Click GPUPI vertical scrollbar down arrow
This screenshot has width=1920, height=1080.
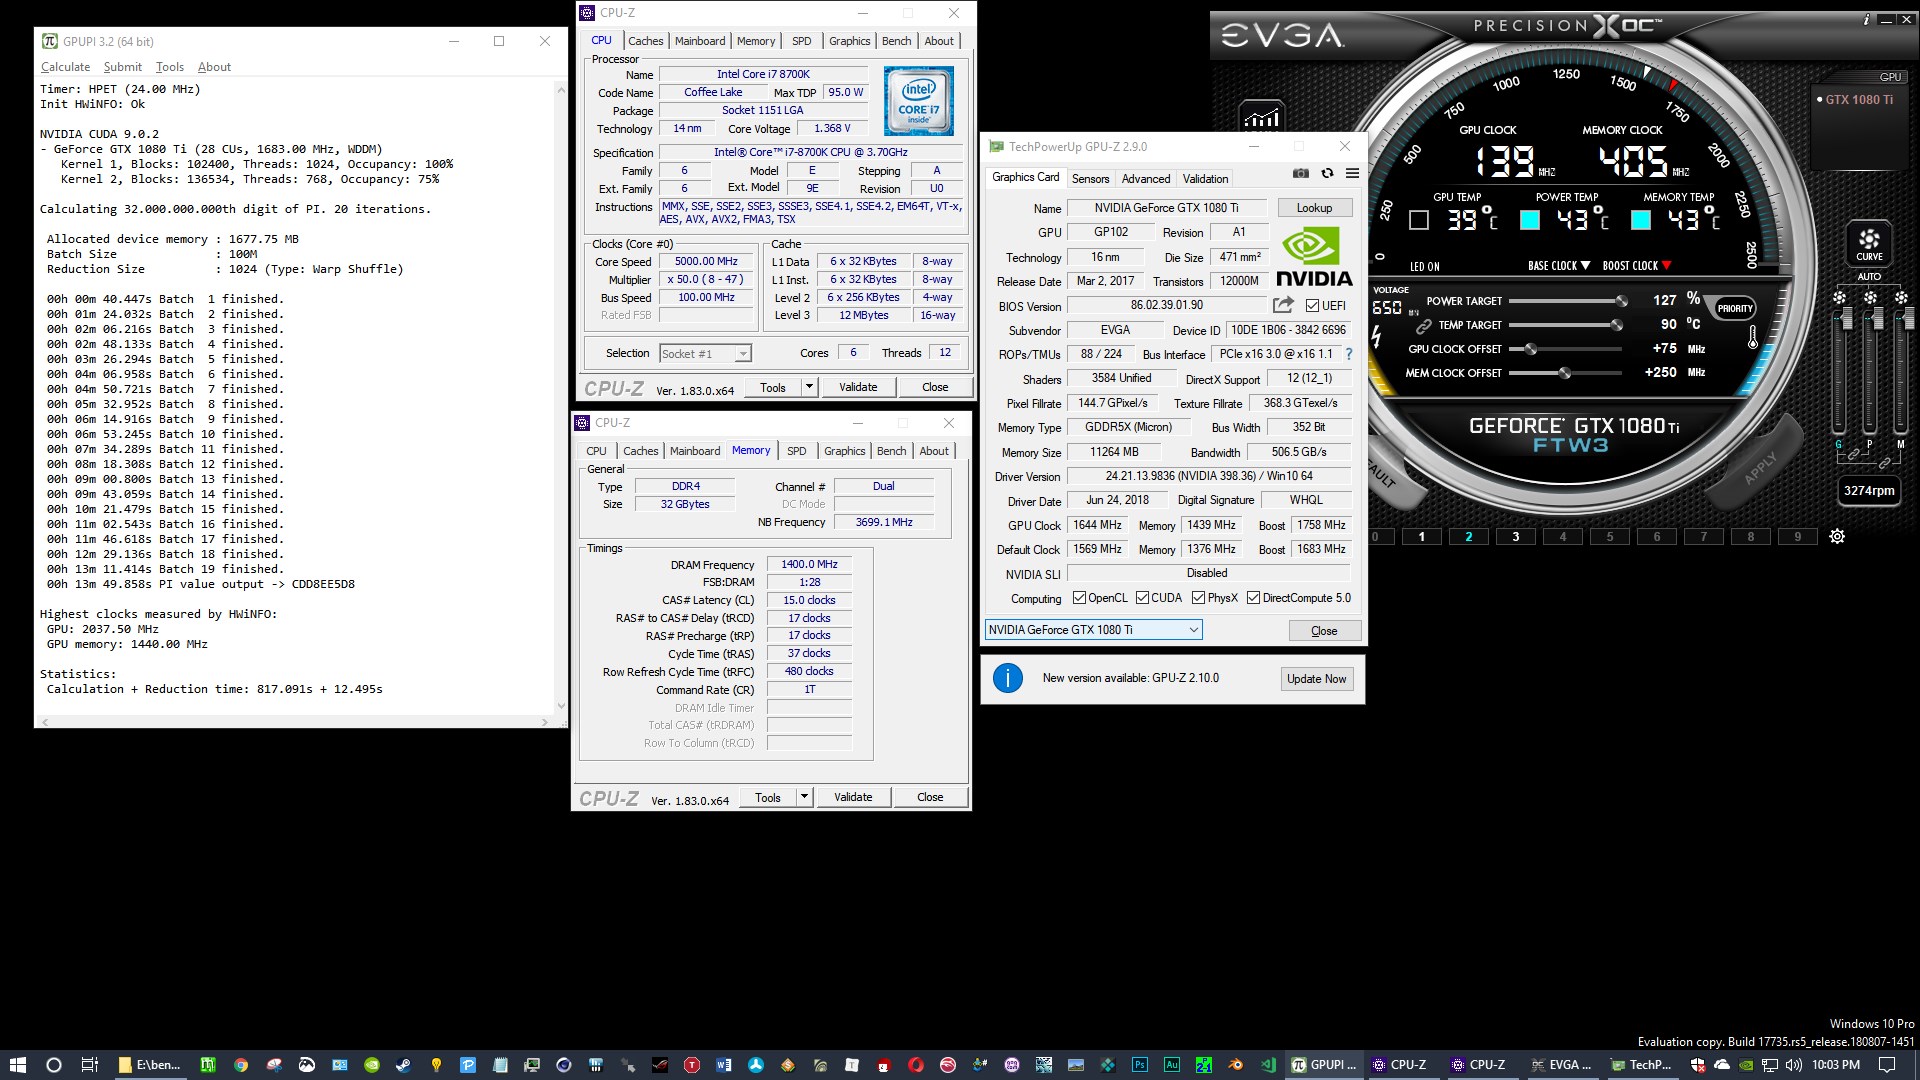(560, 706)
